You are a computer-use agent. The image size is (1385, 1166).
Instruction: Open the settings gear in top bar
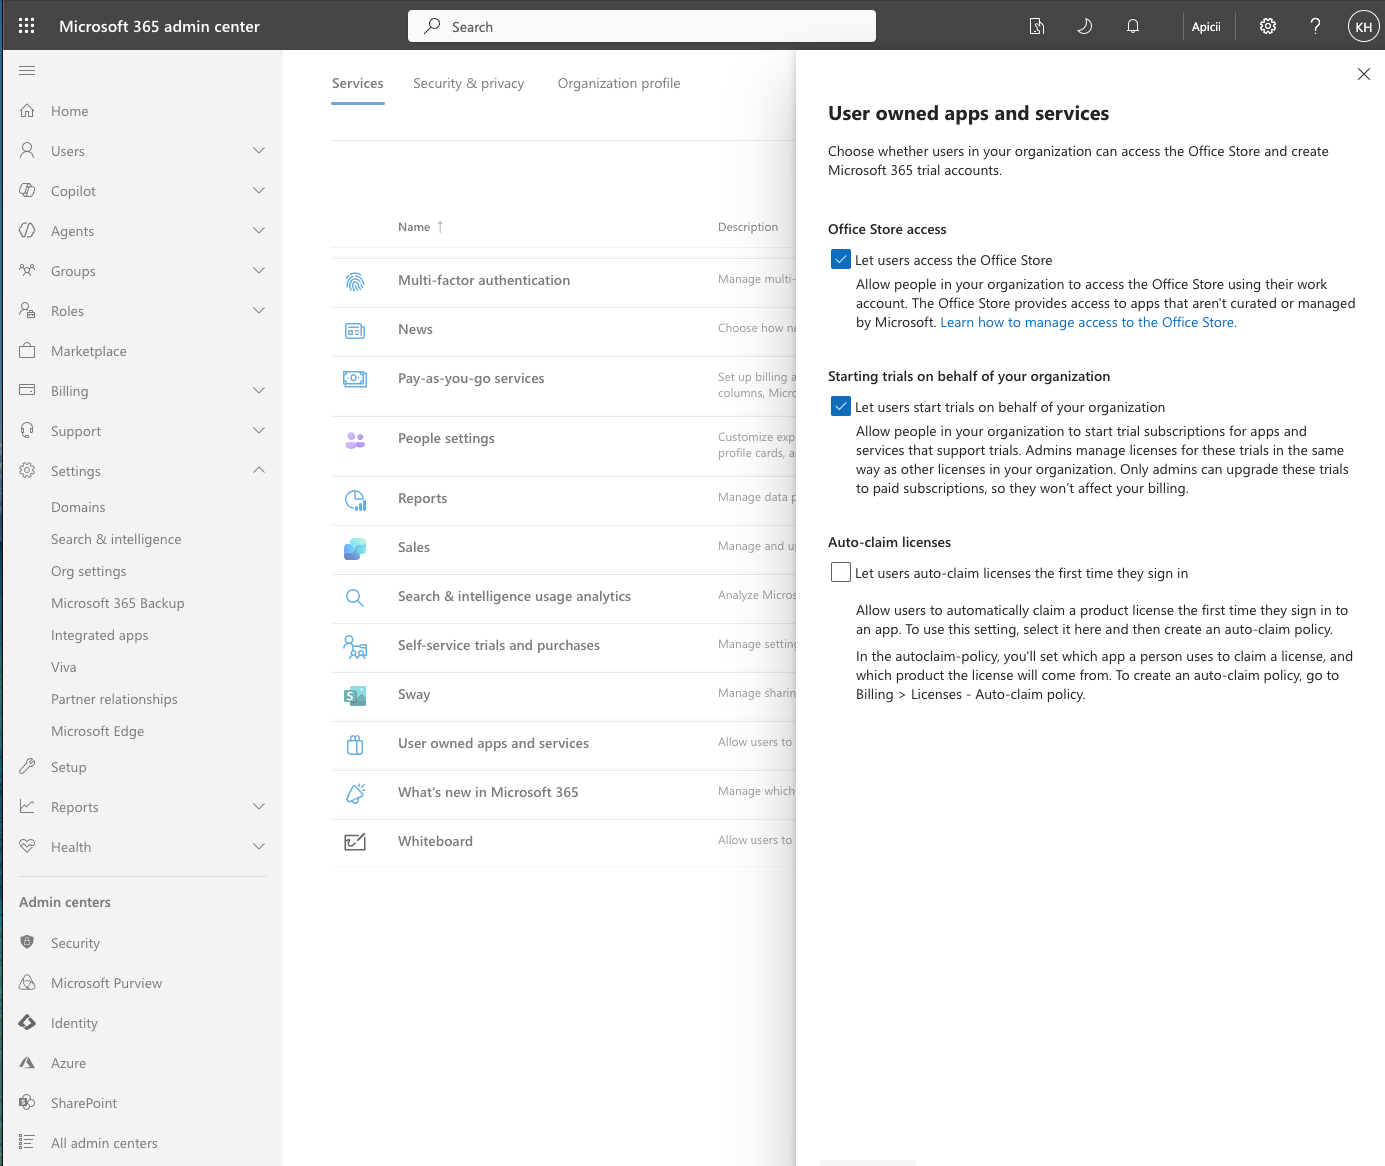click(x=1268, y=26)
